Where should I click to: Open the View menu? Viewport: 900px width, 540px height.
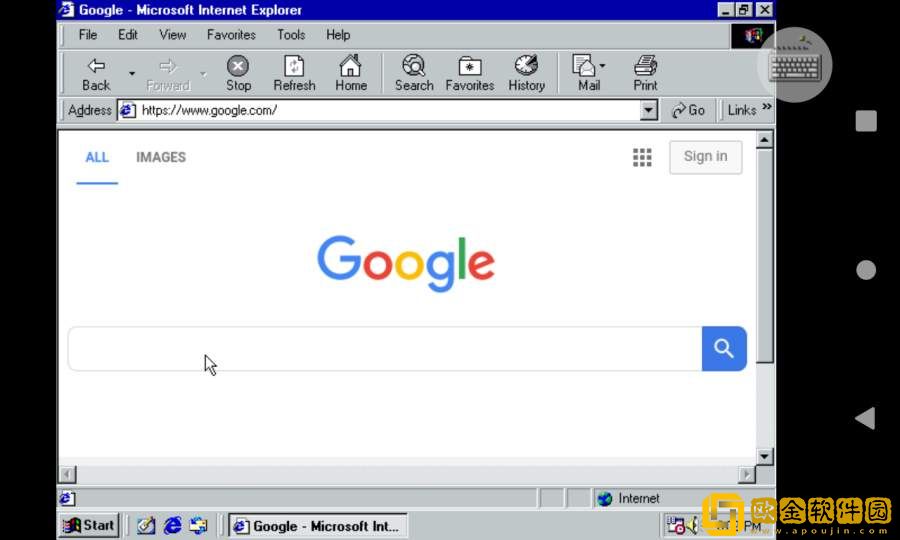click(172, 35)
